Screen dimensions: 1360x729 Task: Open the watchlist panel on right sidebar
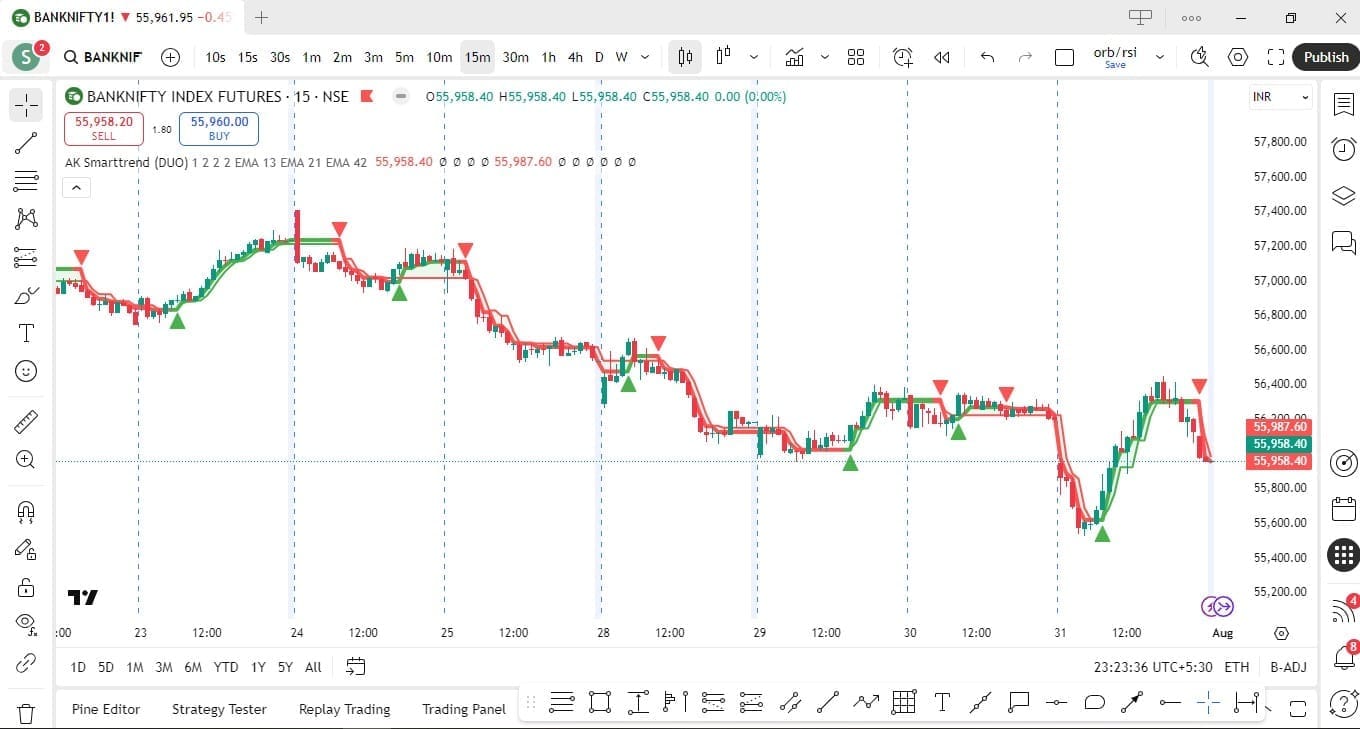click(1343, 105)
